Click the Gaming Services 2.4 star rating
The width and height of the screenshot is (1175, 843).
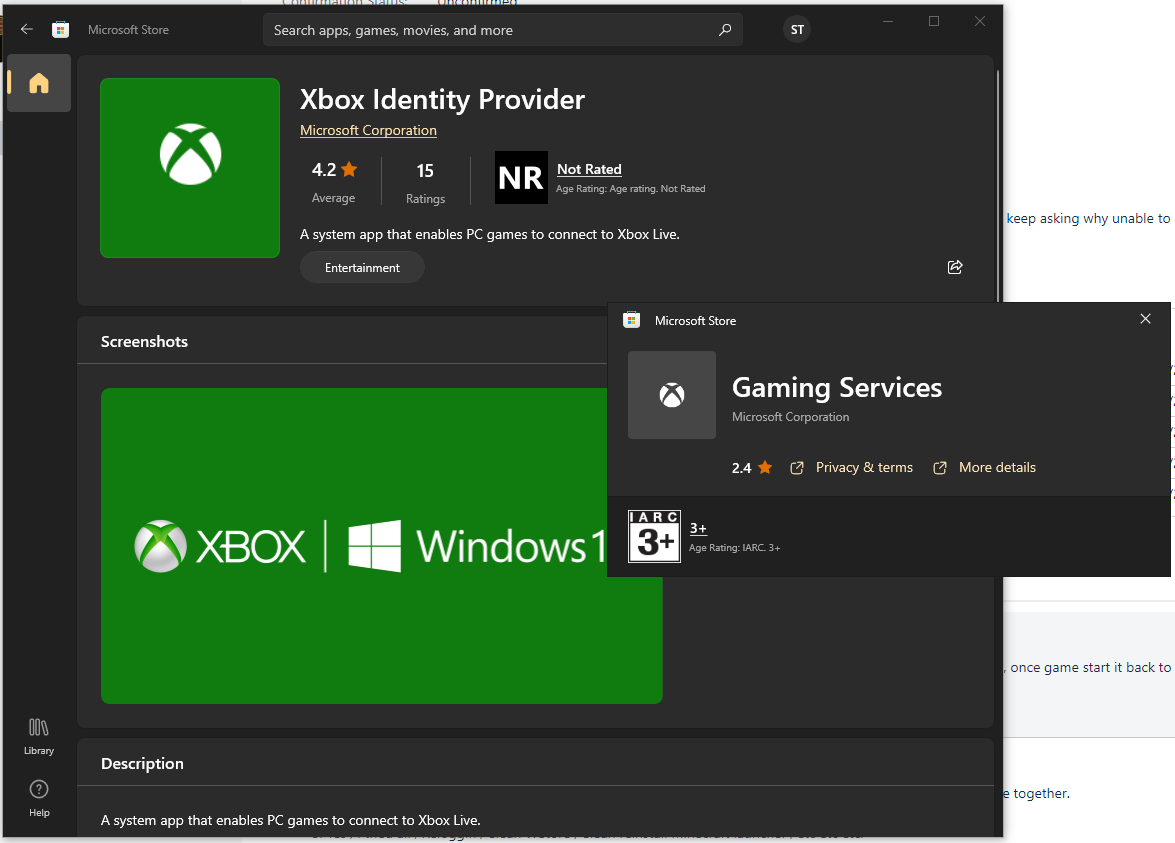coord(752,468)
